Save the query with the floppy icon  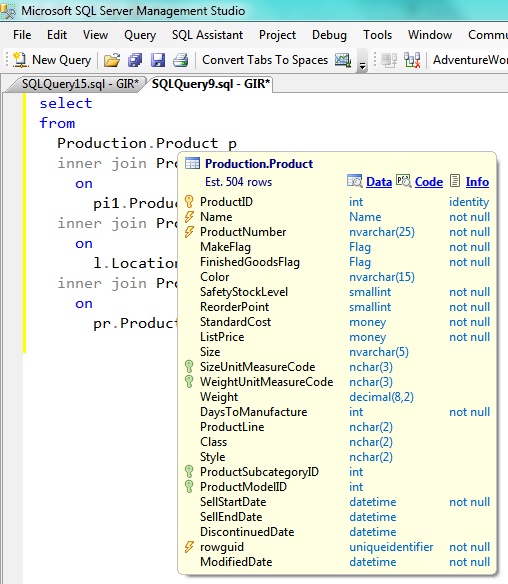158,60
